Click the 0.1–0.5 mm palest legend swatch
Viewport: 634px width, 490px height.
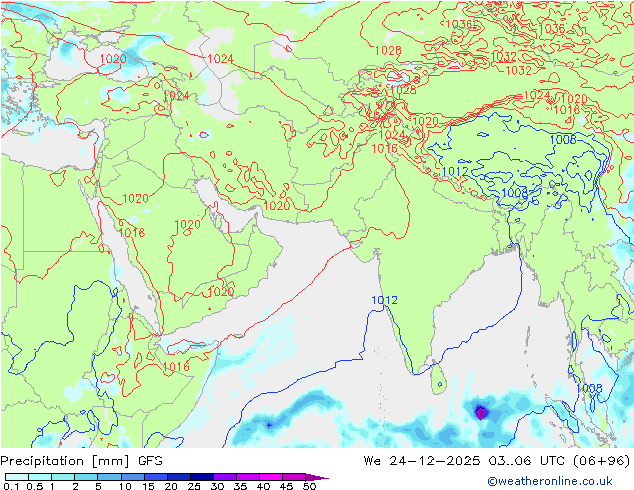17,477
